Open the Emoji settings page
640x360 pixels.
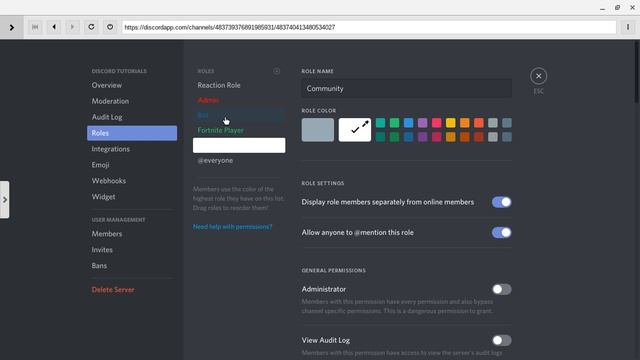coord(132,165)
